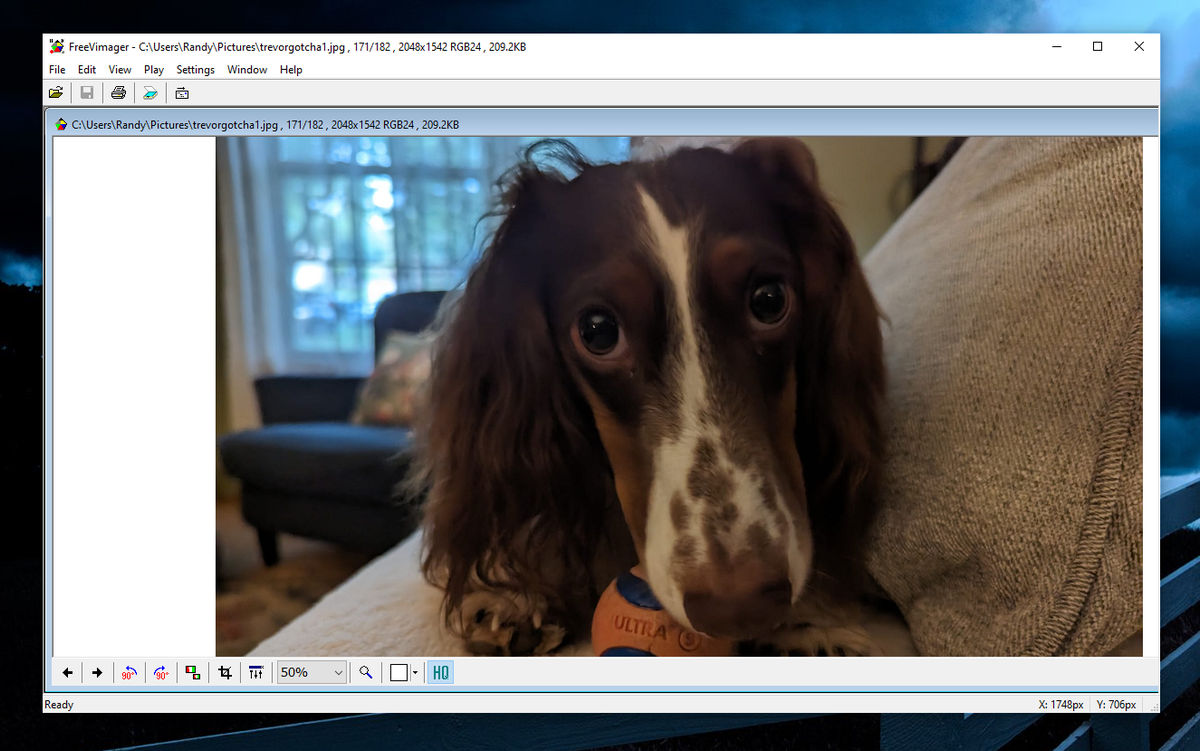Expand the background color dropdown arrow
This screenshot has width=1200, height=751.
415,673
